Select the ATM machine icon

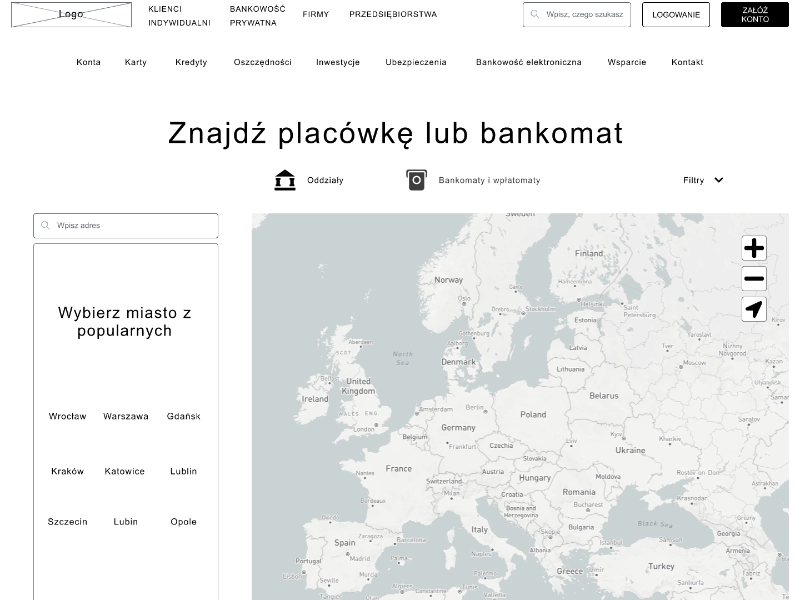coord(416,180)
